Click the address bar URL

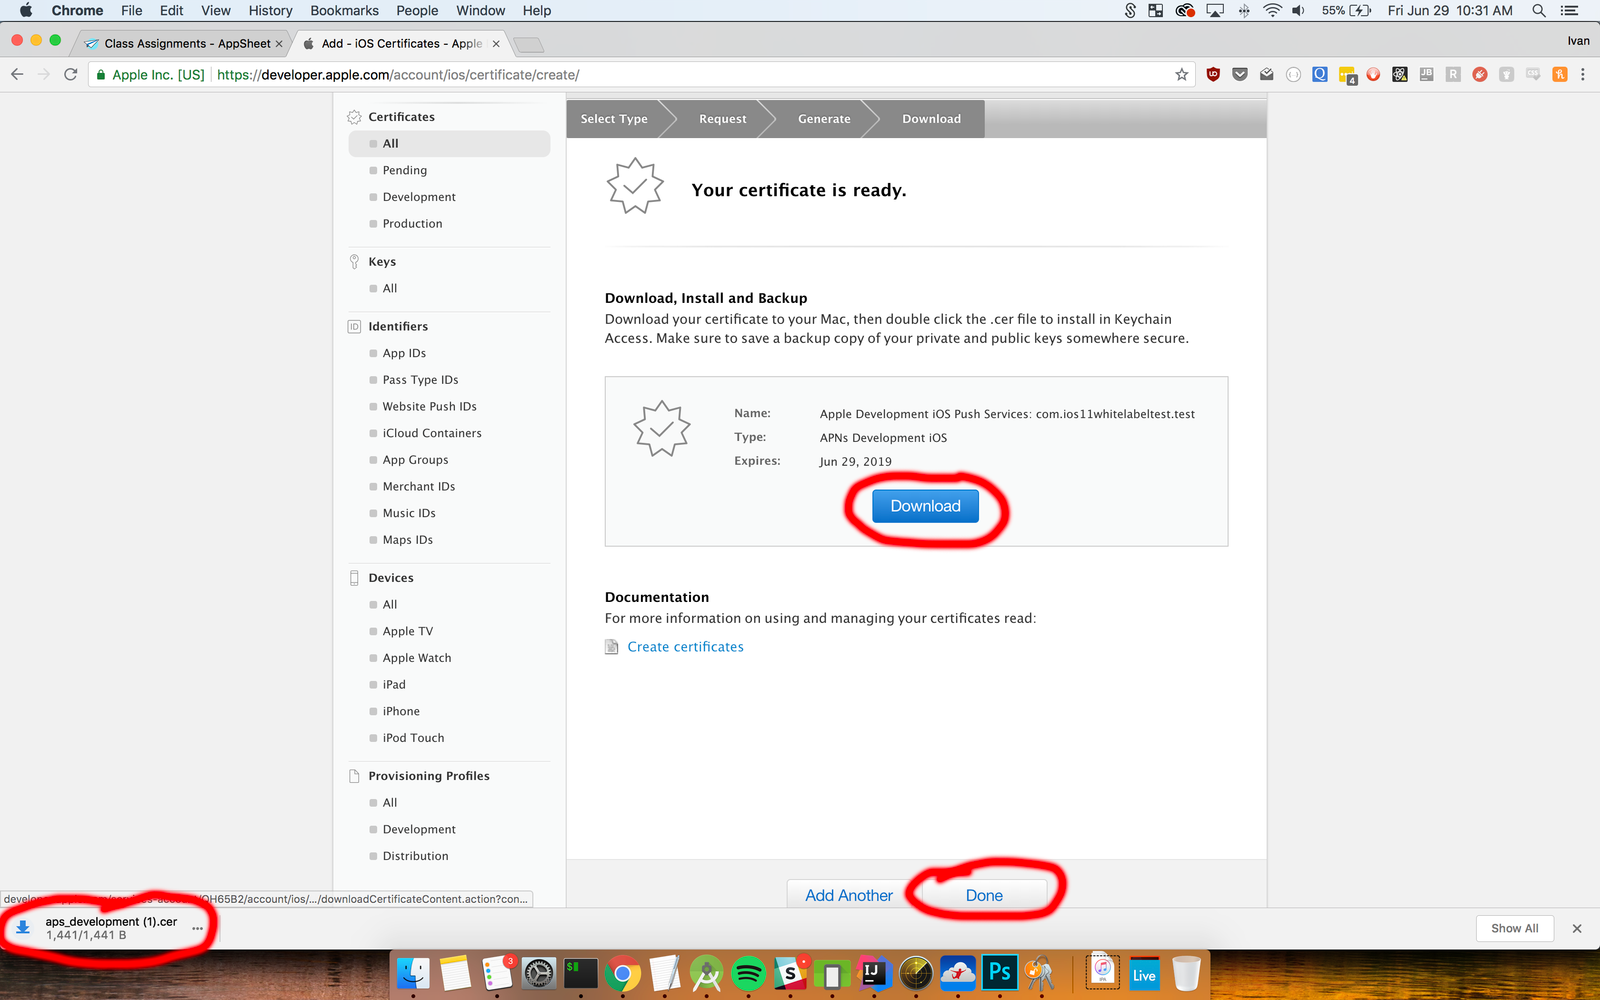398,74
